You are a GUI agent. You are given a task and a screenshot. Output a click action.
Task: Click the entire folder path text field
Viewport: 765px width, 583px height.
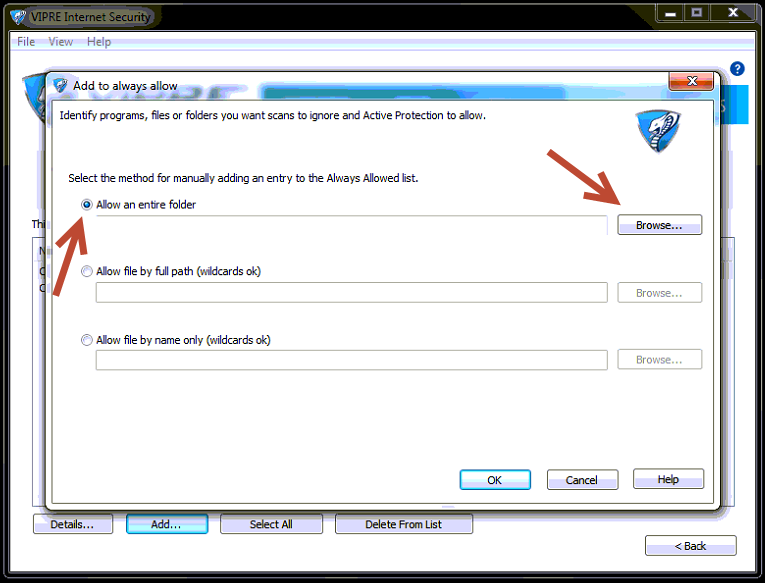[x=351, y=225]
